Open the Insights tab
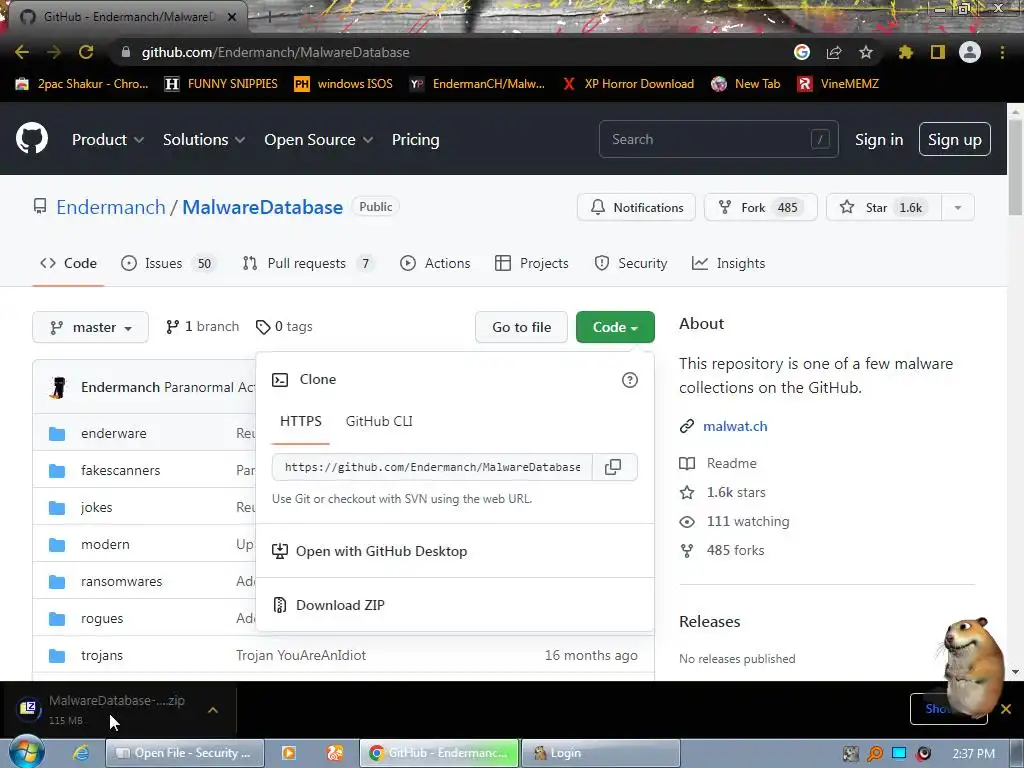 (x=728, y=263)
